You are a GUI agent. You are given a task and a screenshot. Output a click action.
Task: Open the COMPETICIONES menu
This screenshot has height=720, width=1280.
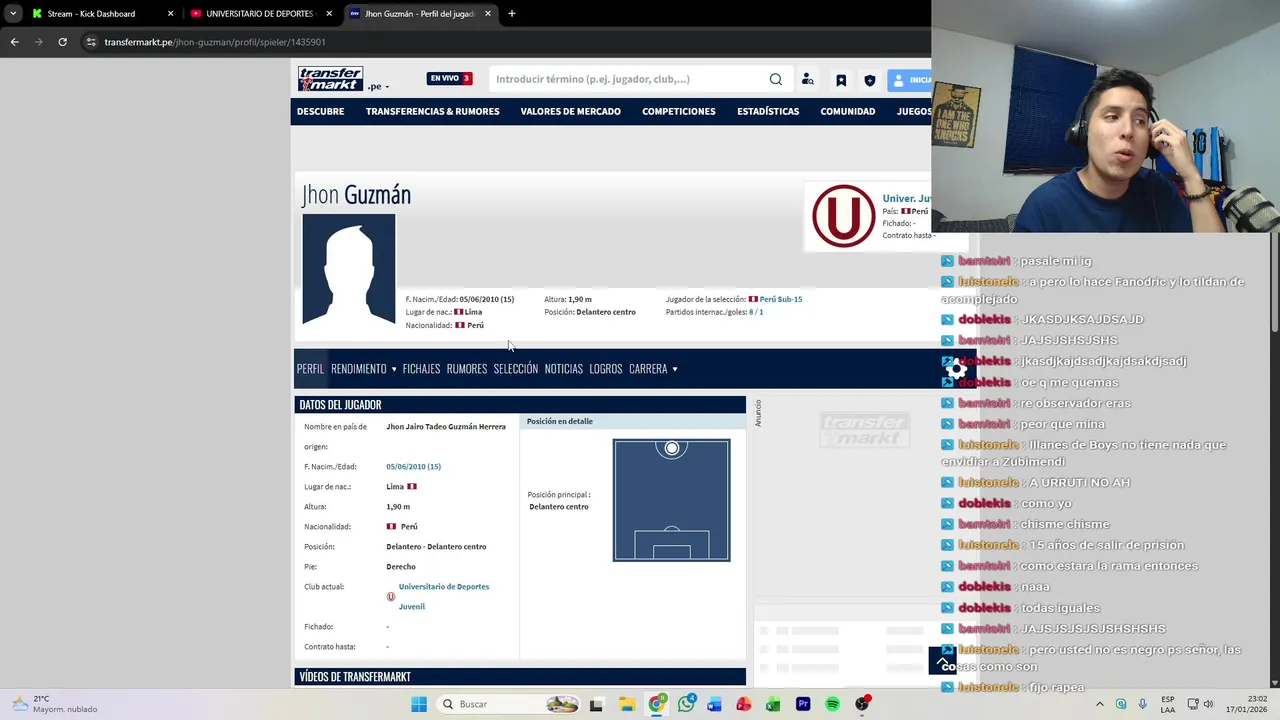[x=679, y=111]
